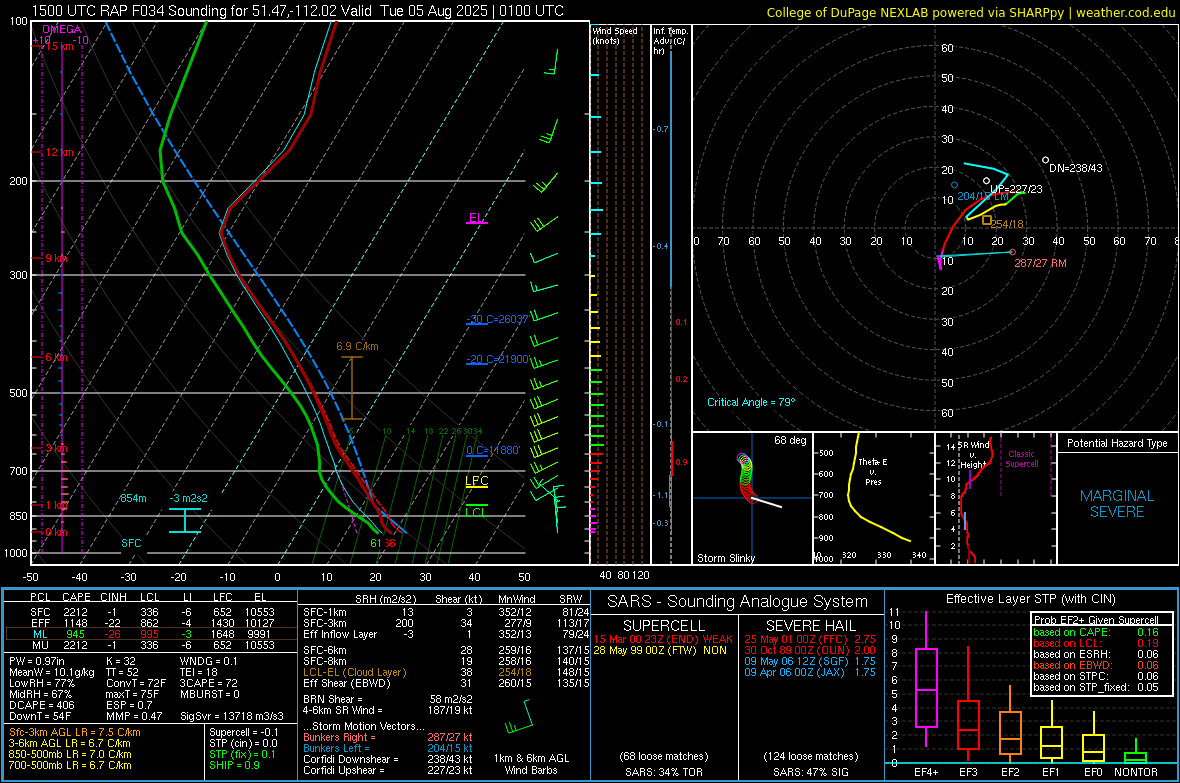Click the MARGINAL SEVERE hazard text
This screenshot has width=1180, height=783.
point(1117,504)
